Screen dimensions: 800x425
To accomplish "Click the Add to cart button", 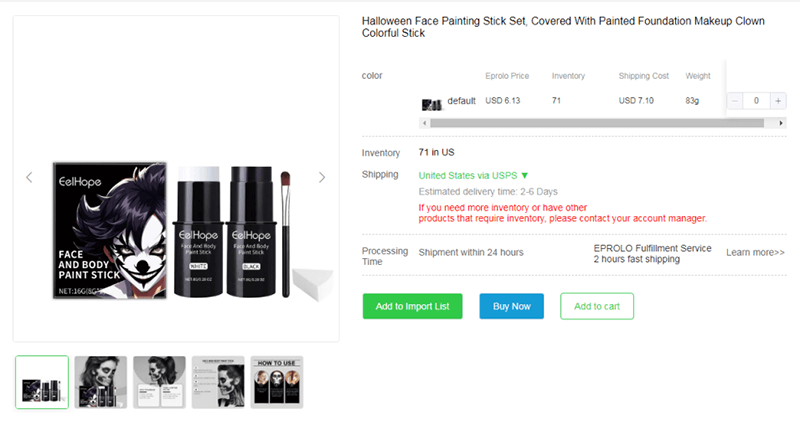I will (x=597, y=306).
